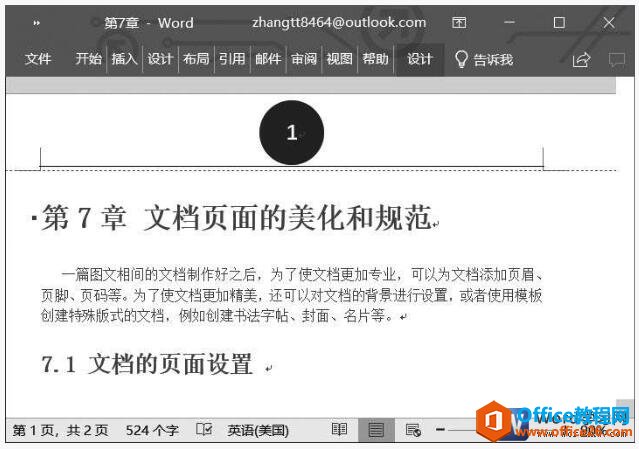Screen dimensions: 639x449
Task: Click the proofing check icon in status bar
Action: tap(204, 429)
